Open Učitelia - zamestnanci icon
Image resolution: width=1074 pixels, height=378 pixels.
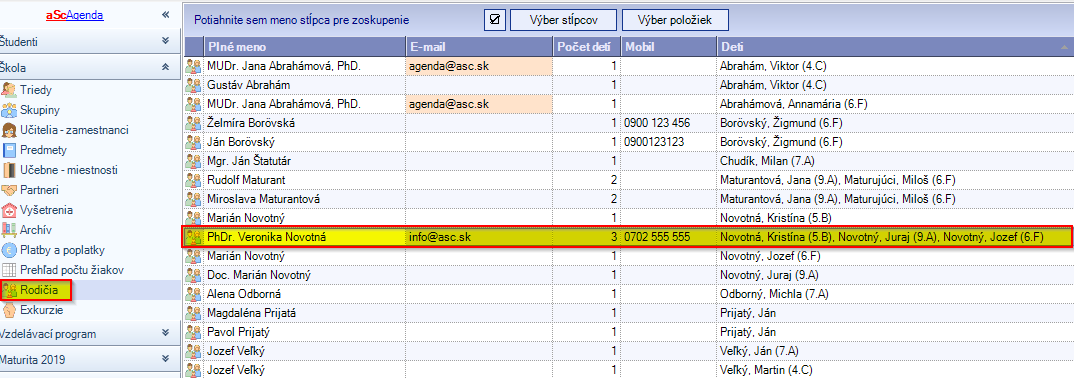[x=10, y=129]
